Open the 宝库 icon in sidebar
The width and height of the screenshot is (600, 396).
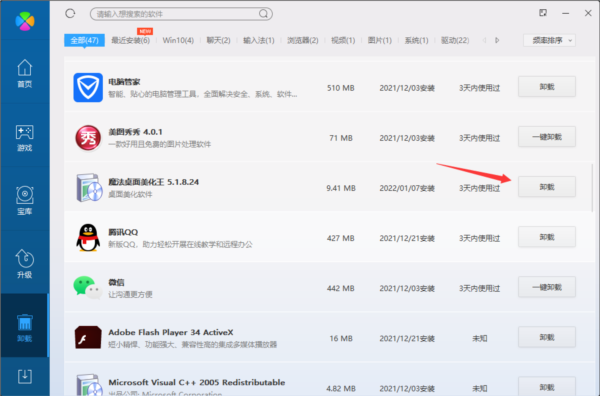pyautogui.click(x=24, y=200)
